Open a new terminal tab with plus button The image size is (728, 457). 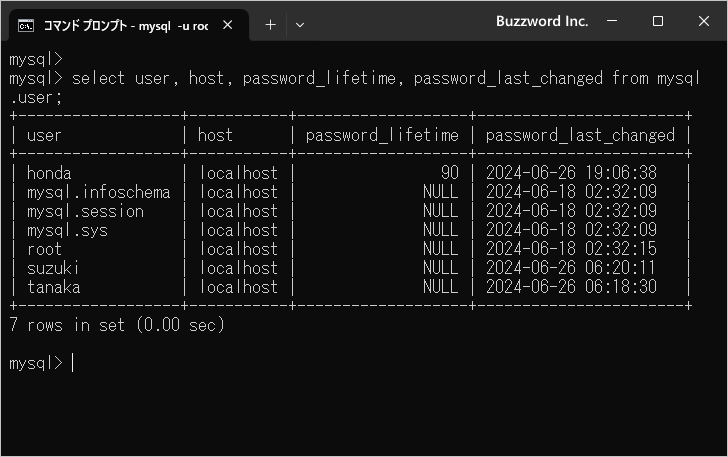pyautogui.click(x=270, y=24)
